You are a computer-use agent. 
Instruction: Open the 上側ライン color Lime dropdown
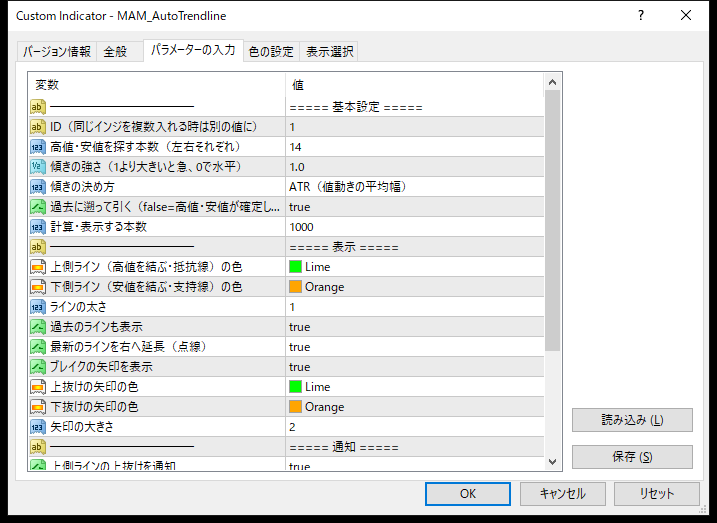pyautogui.click(x=415, y=267)
